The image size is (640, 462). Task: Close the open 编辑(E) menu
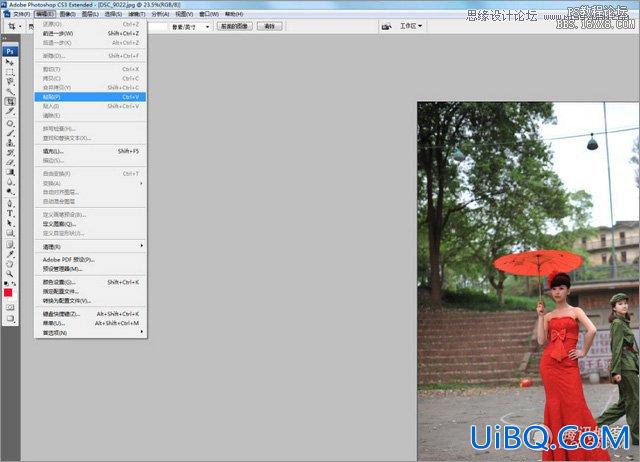(x=44, y=14)
